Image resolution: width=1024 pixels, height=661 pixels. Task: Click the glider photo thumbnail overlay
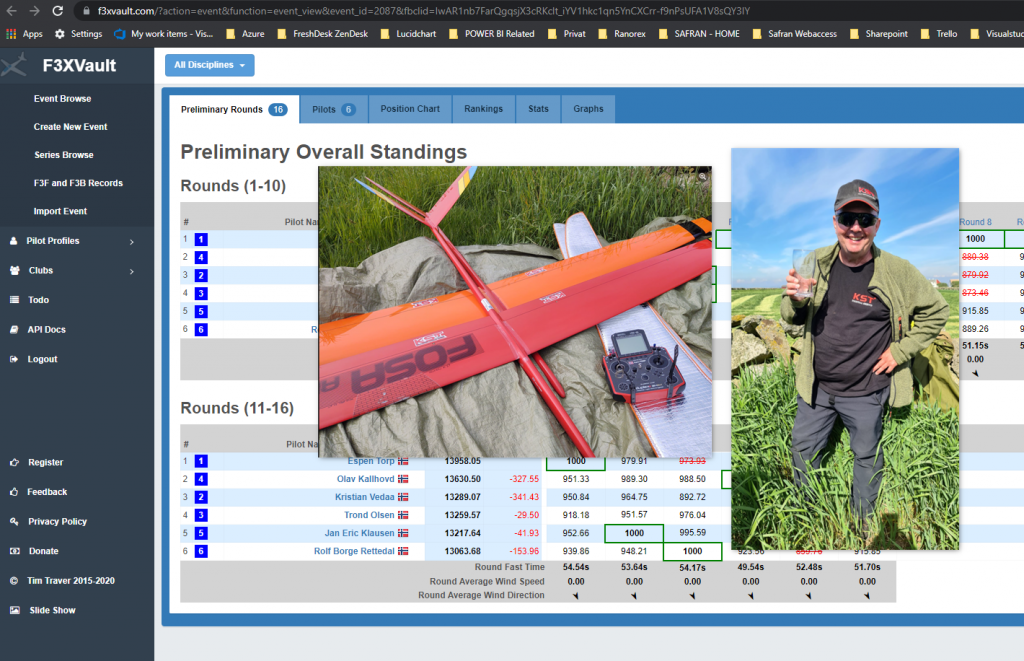(515, 311)
